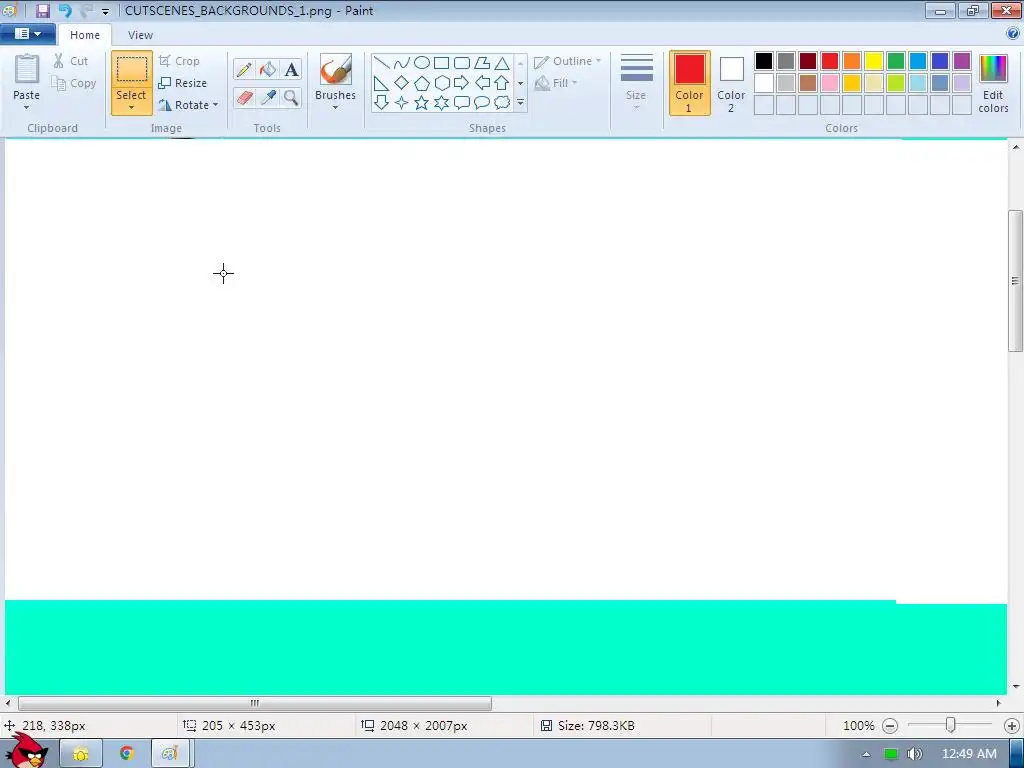Adjust the zoom slider handle
This screenshot has width=1024, height=768.
click(951, 725)
